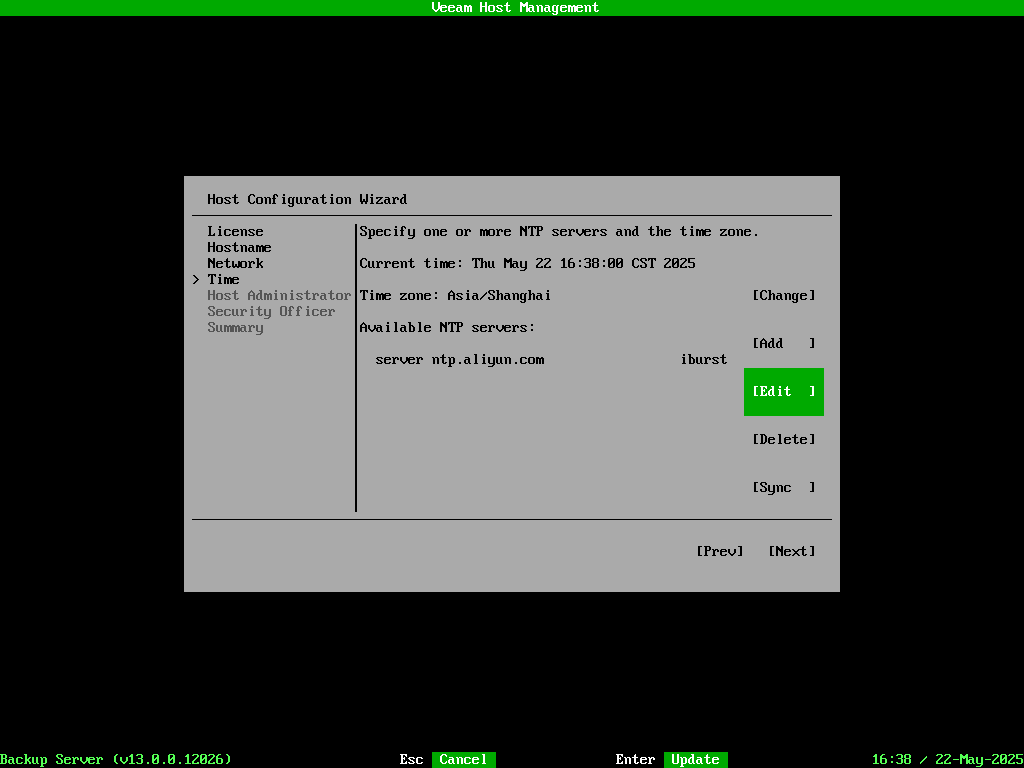
Task: Open the Network wizard step
Action: (x=235, y=263)
